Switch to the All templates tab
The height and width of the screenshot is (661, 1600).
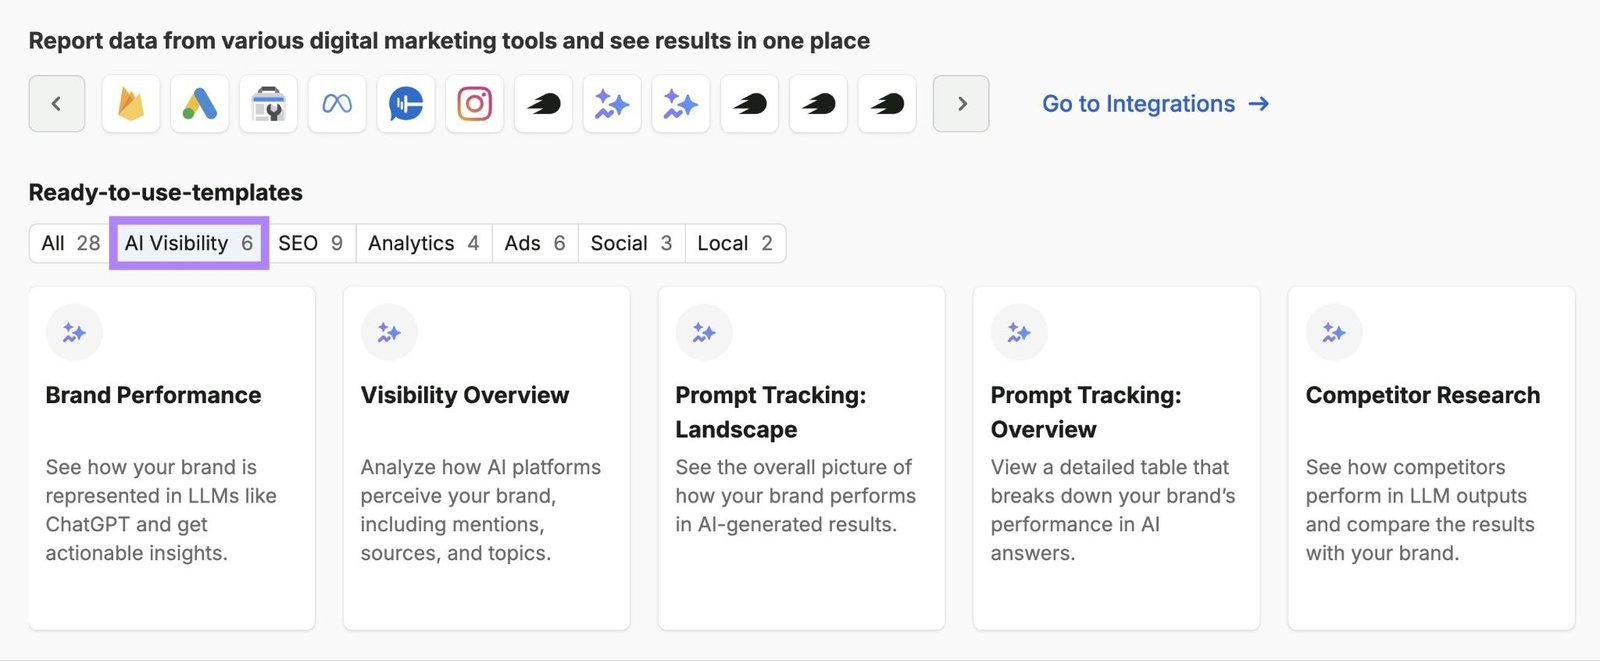pyautogui.click(x=70, y=243)
